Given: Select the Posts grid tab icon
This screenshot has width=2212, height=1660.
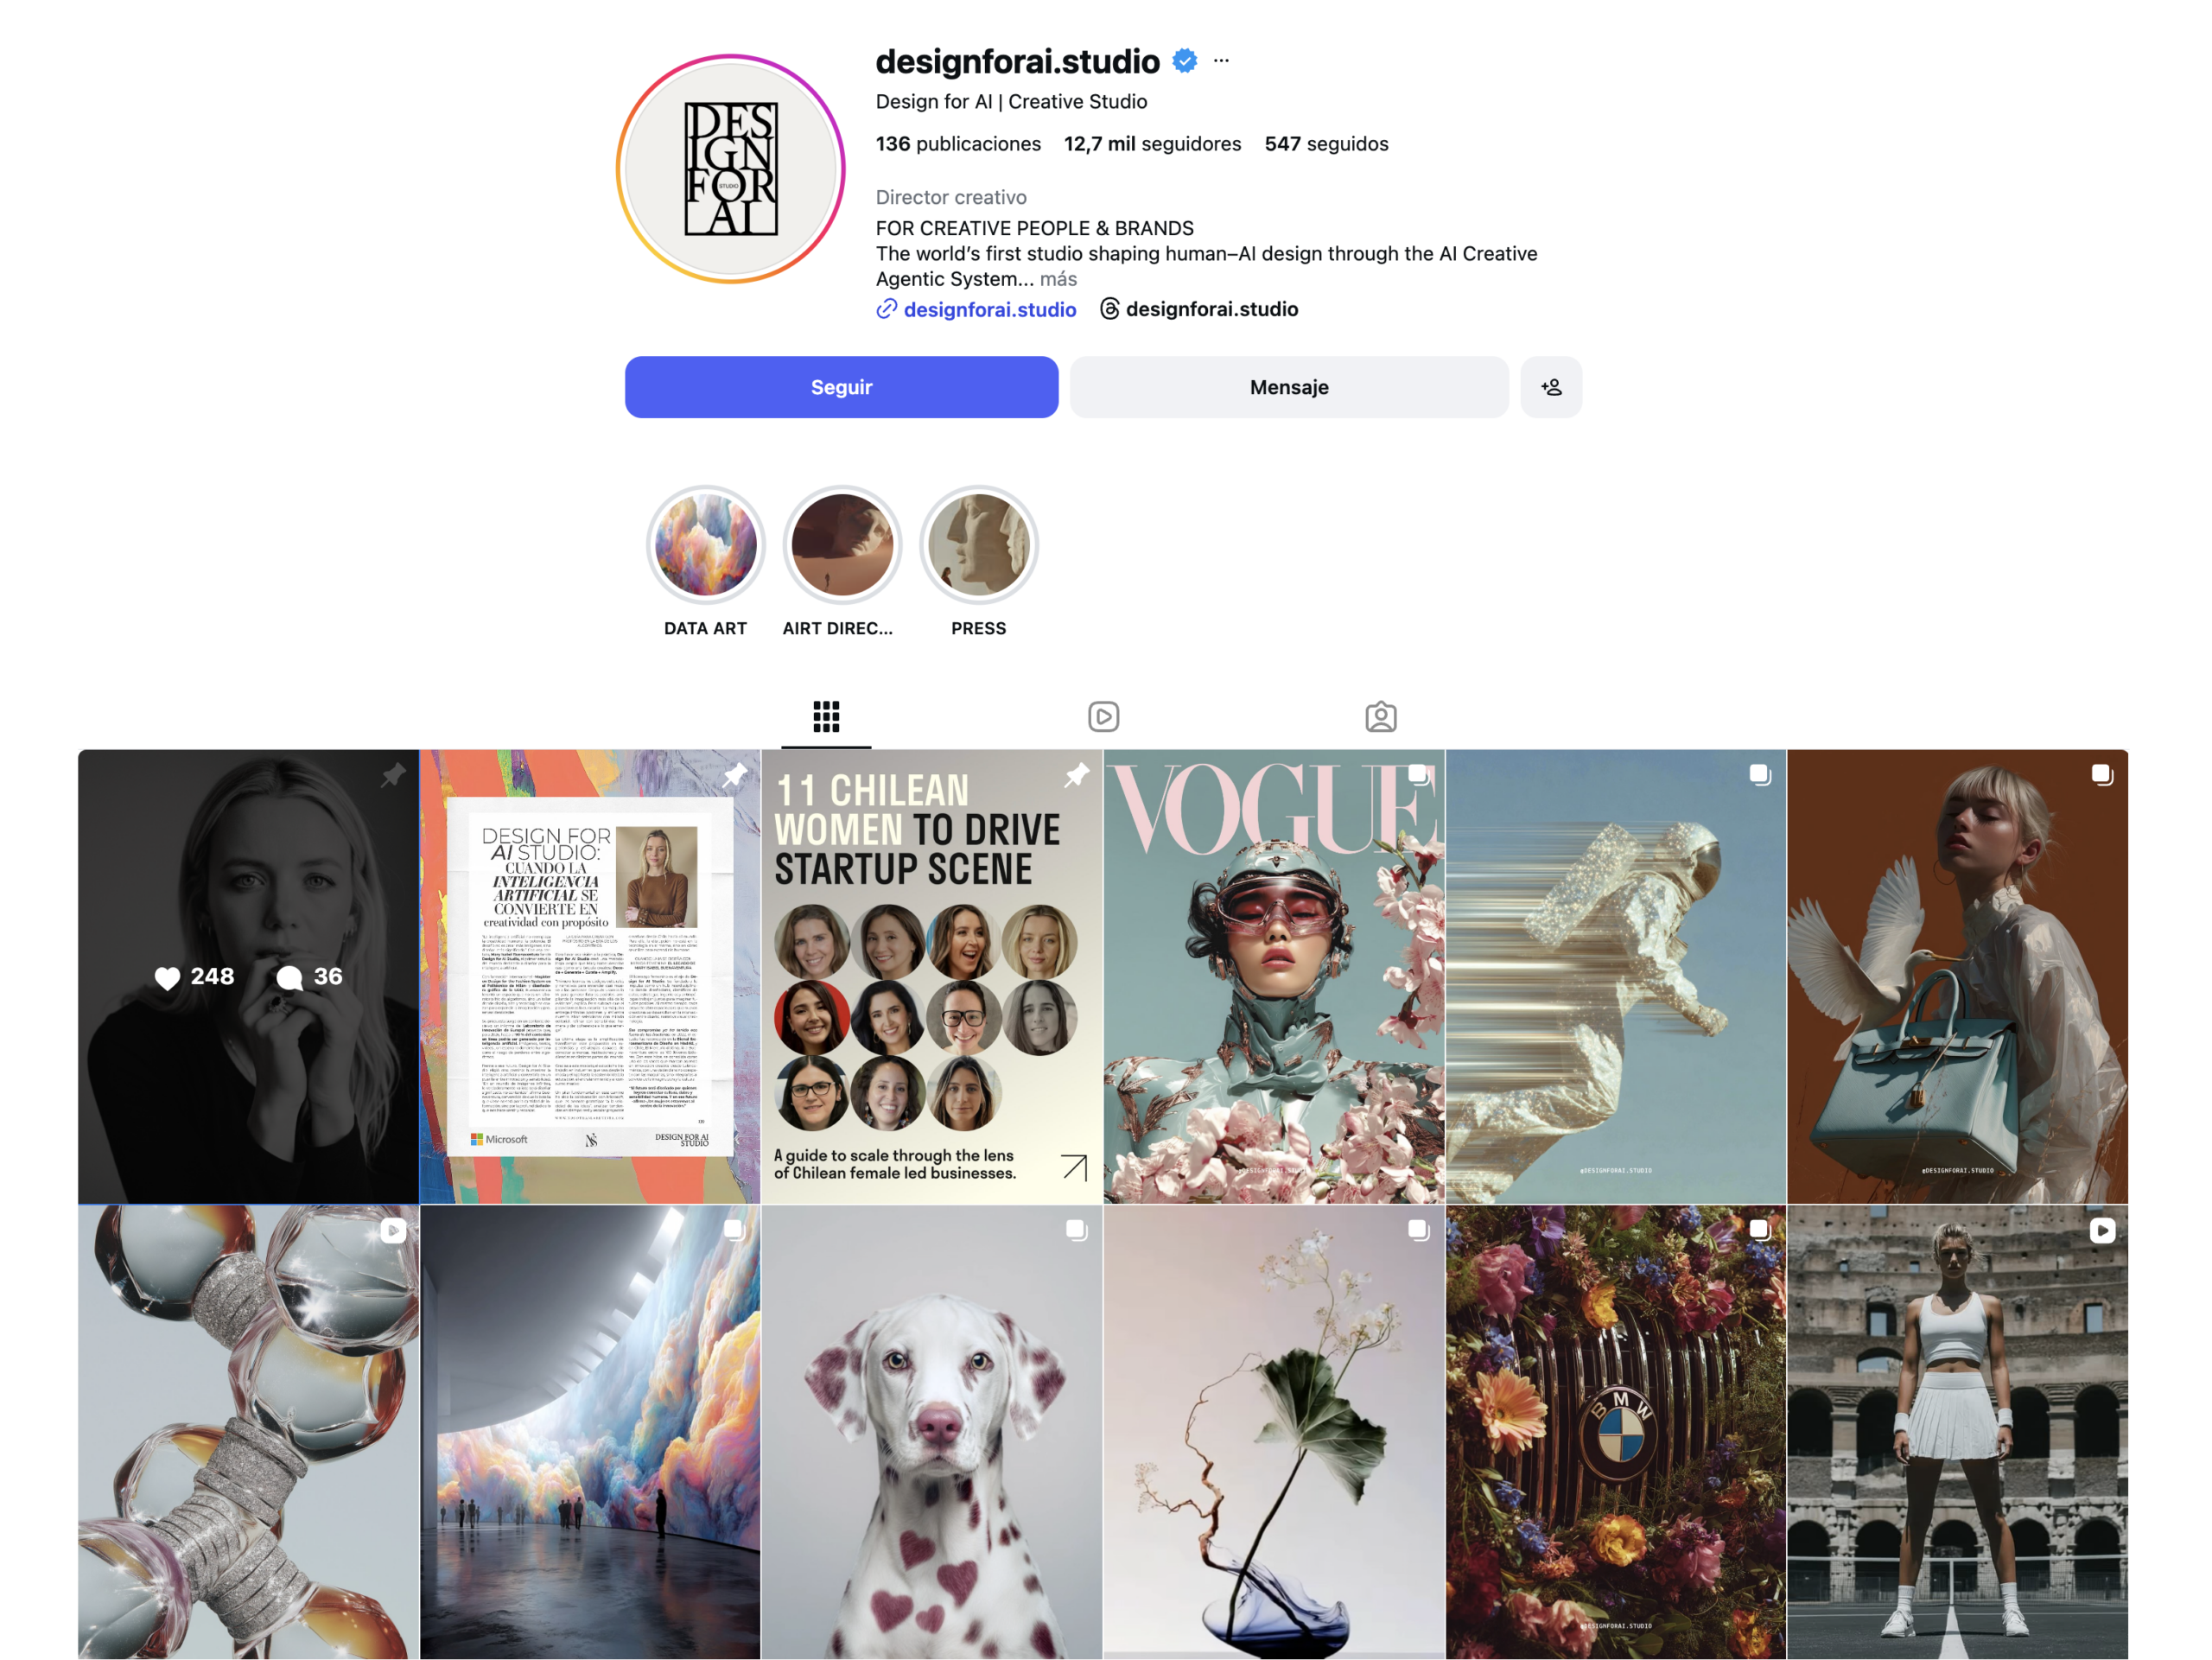Looking at the screenshot, I should click(x=826, y=716).
